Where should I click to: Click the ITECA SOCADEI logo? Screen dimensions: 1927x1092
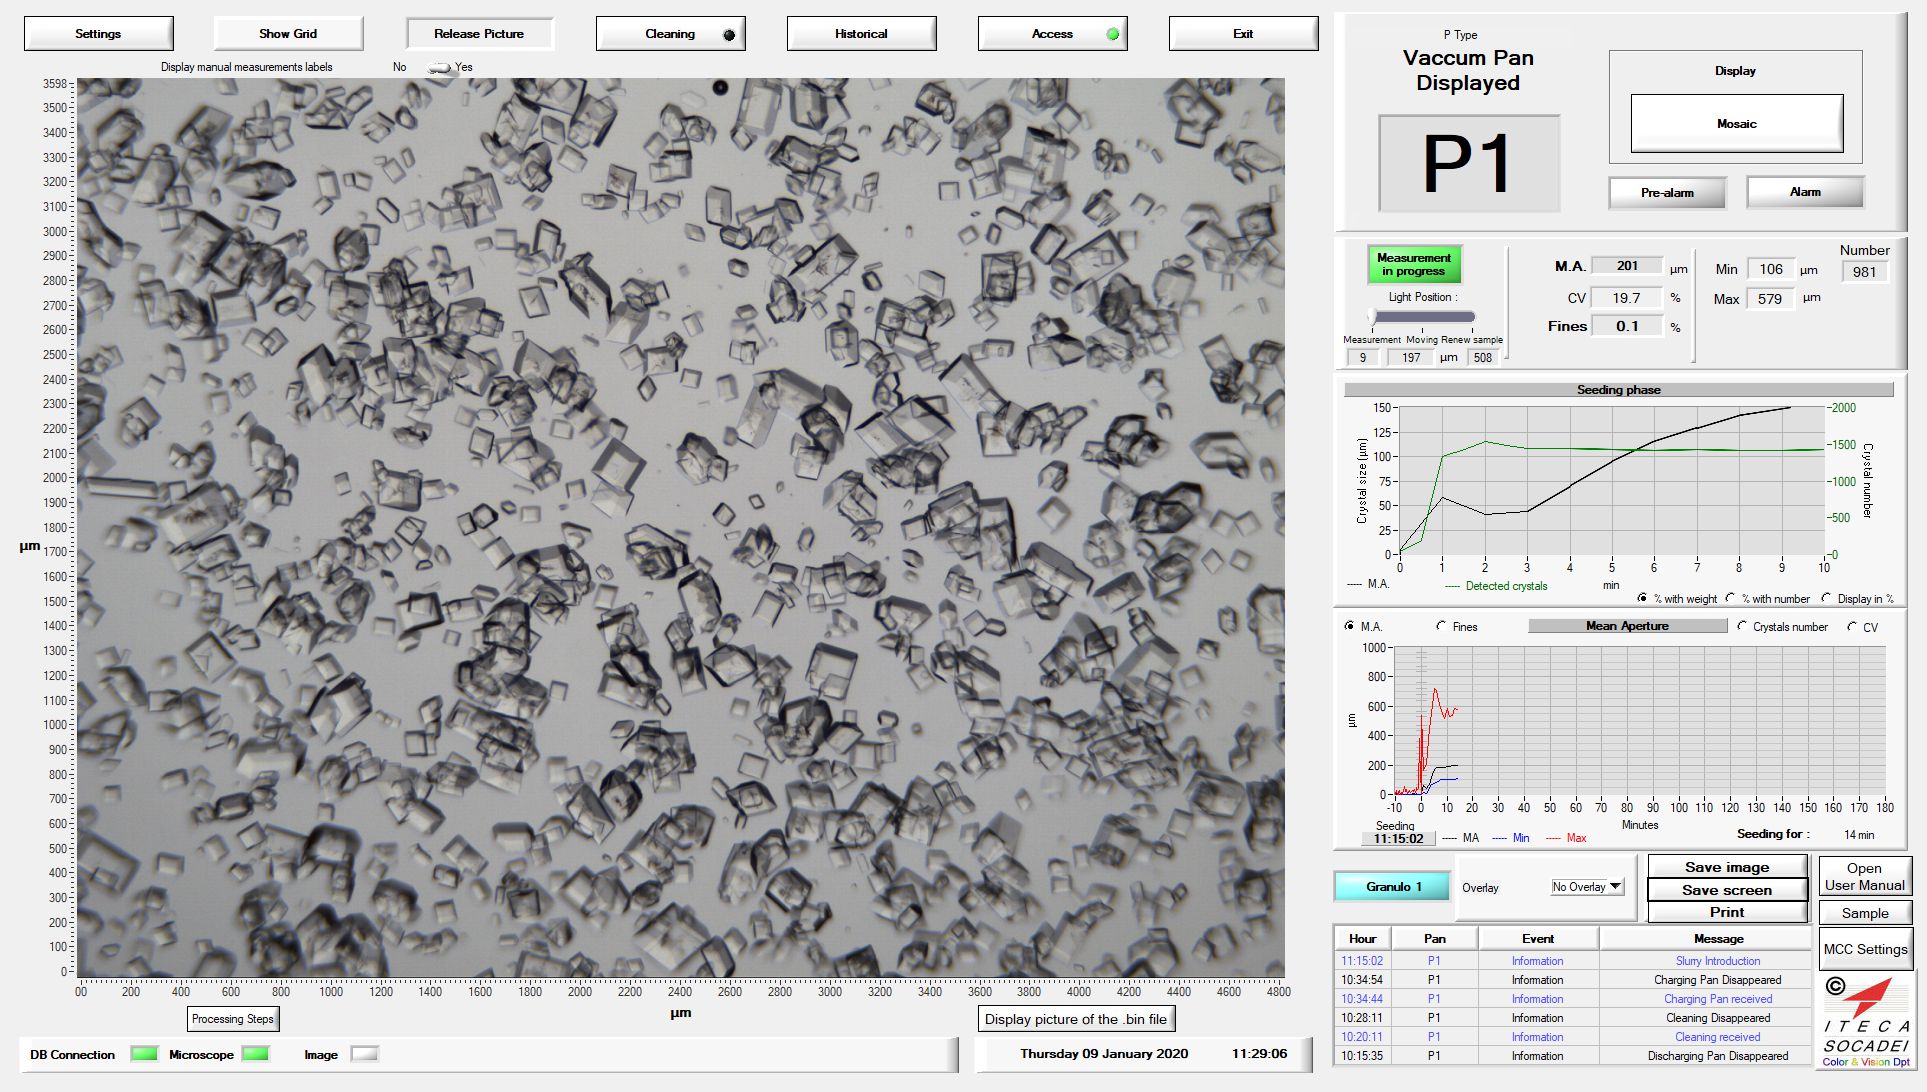tap(1864, 1020)
